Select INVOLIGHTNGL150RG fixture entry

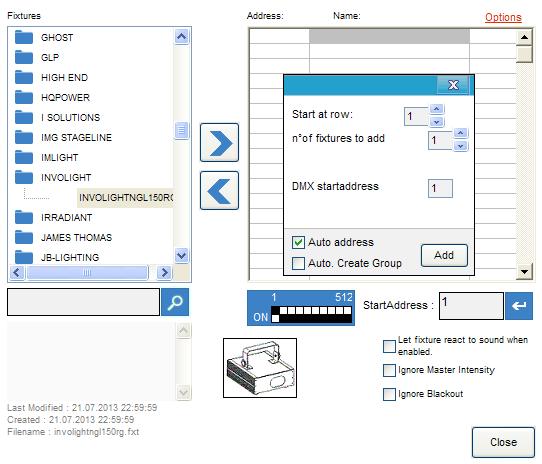point(126,198)
